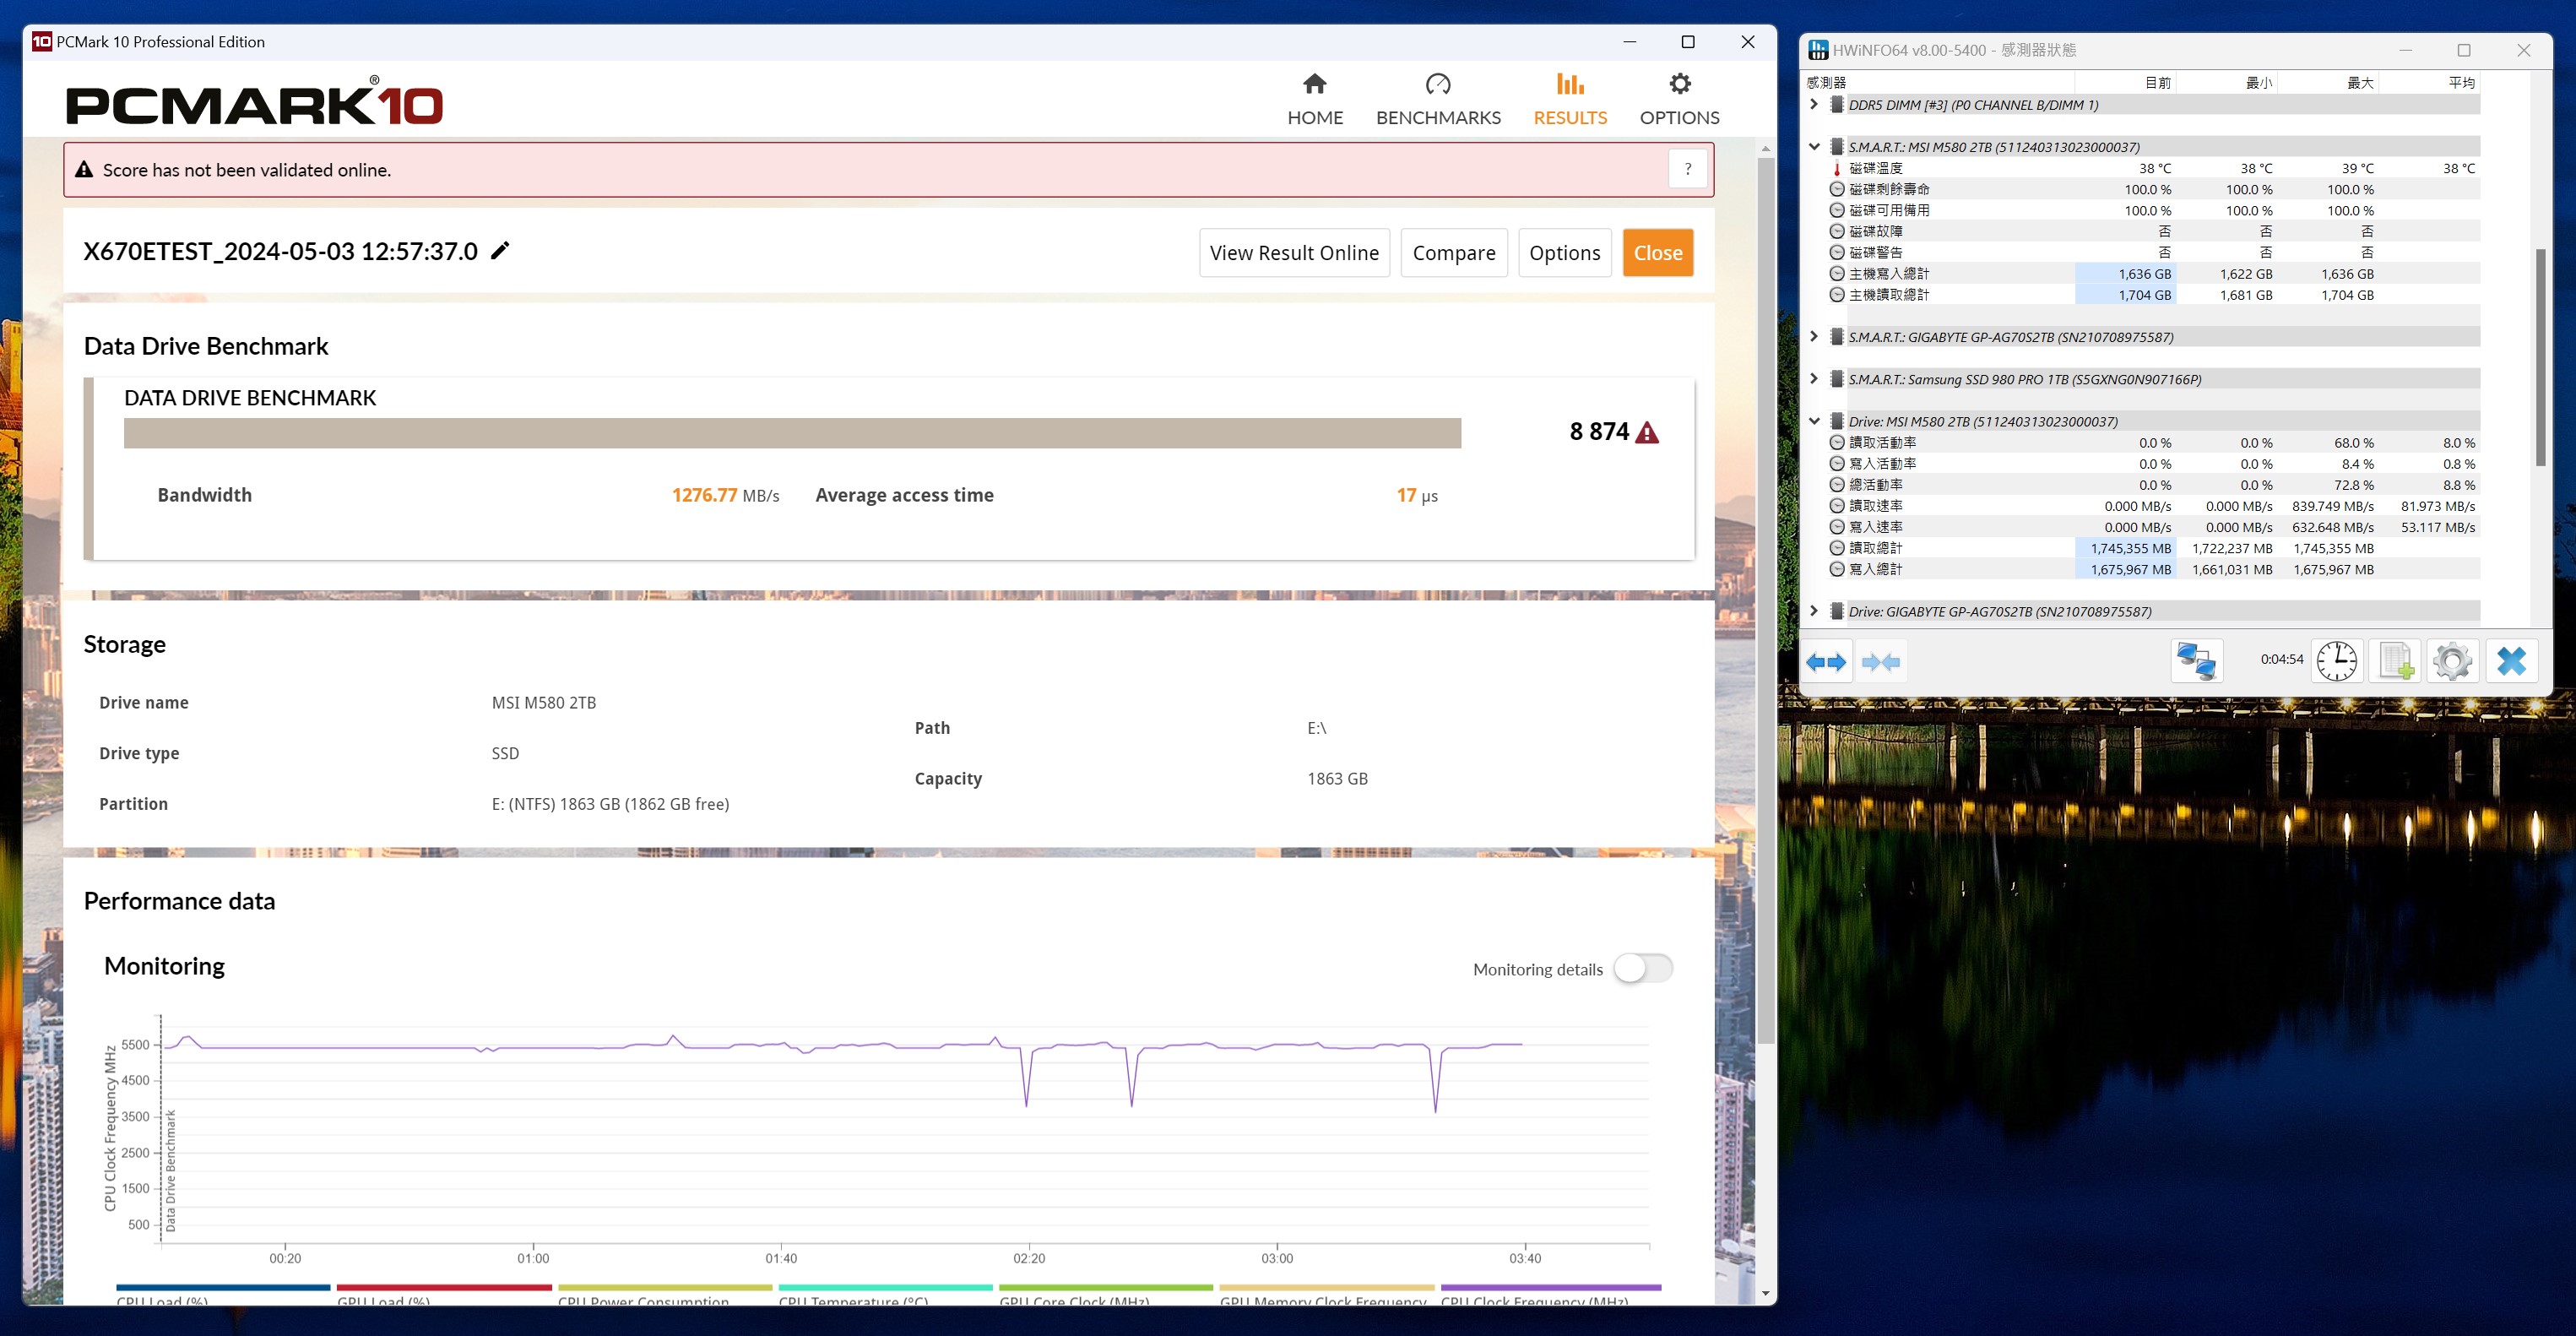Screen dimensions: 2576x1336
Task: Enable the Monitoring details toggle
Action: pos(1643,969)
